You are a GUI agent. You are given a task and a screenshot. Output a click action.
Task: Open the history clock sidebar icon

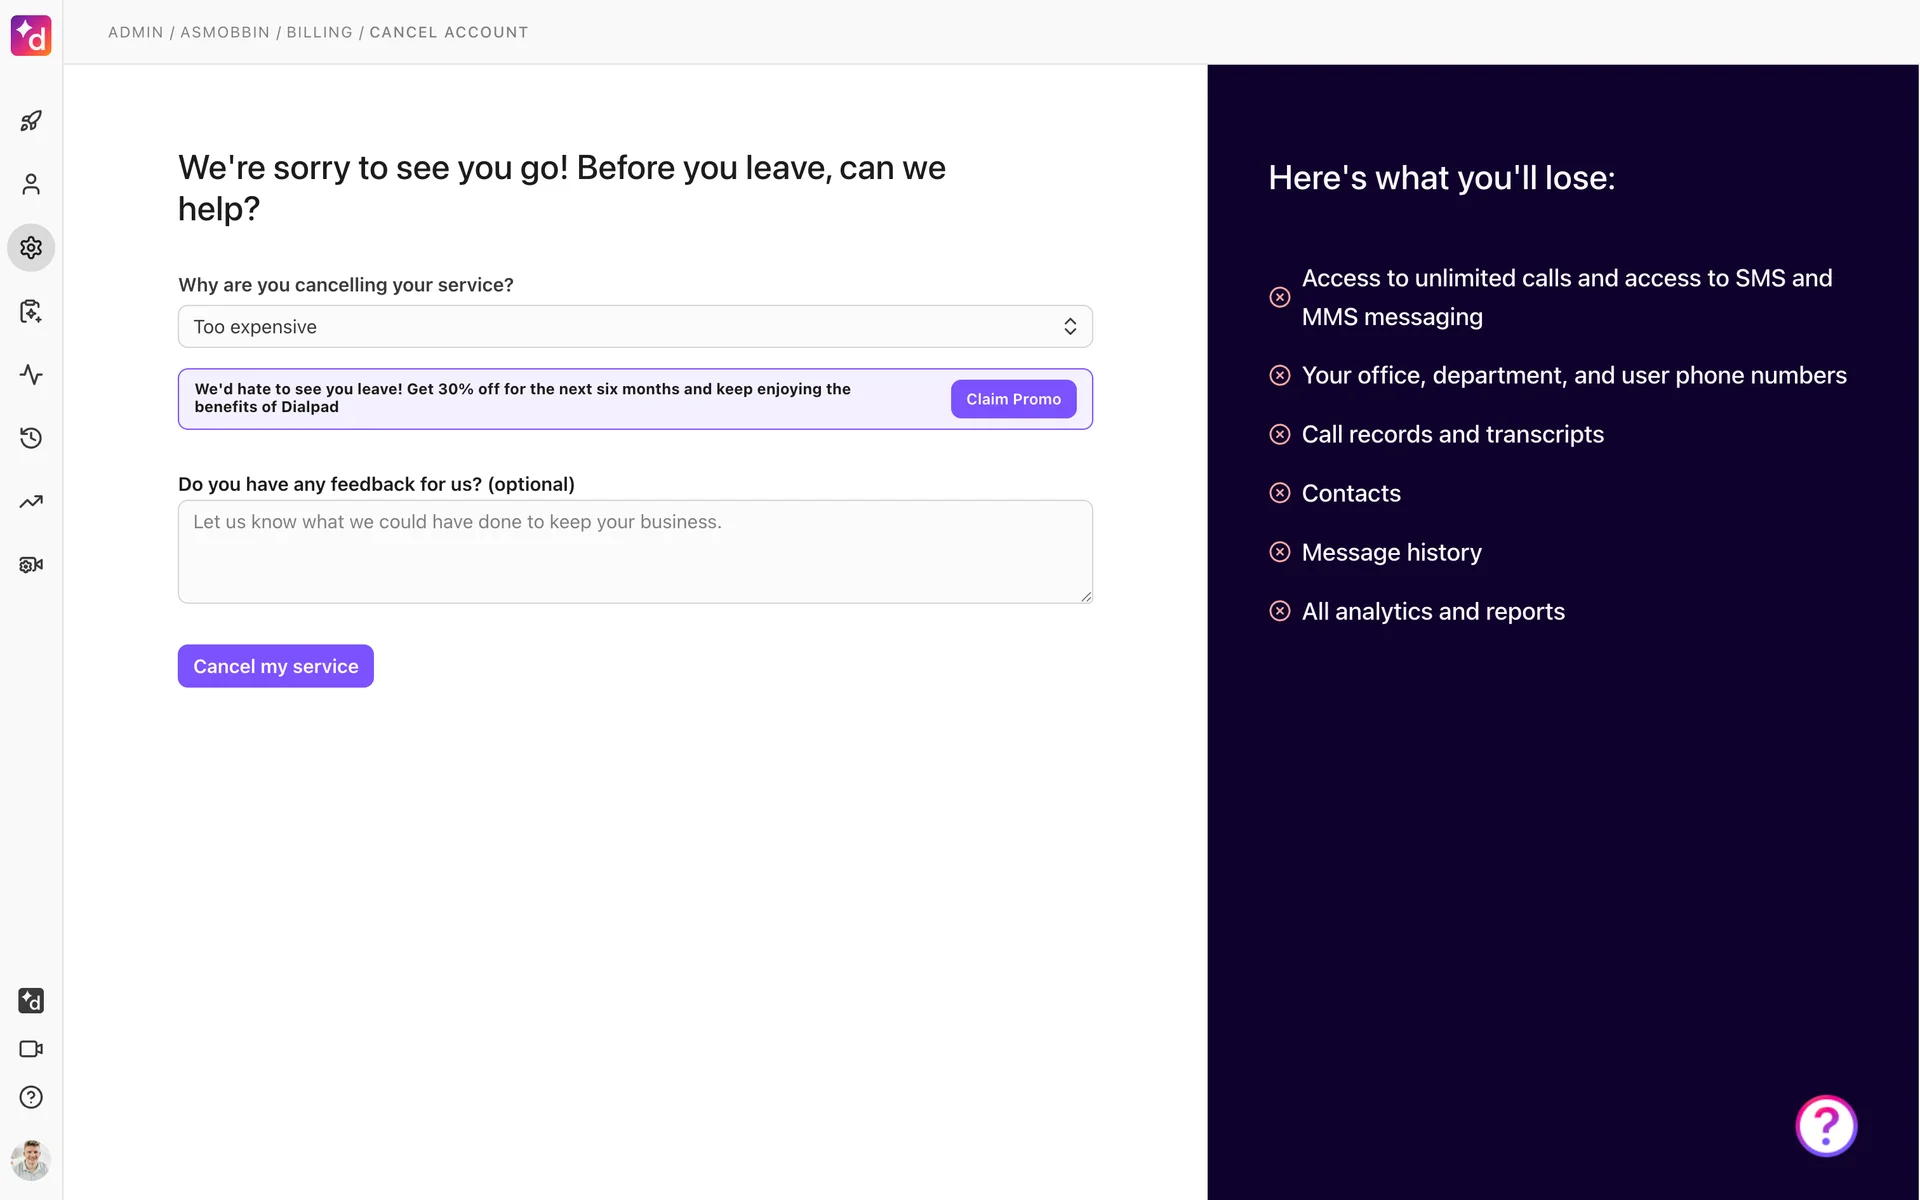[x=31, y=438]
